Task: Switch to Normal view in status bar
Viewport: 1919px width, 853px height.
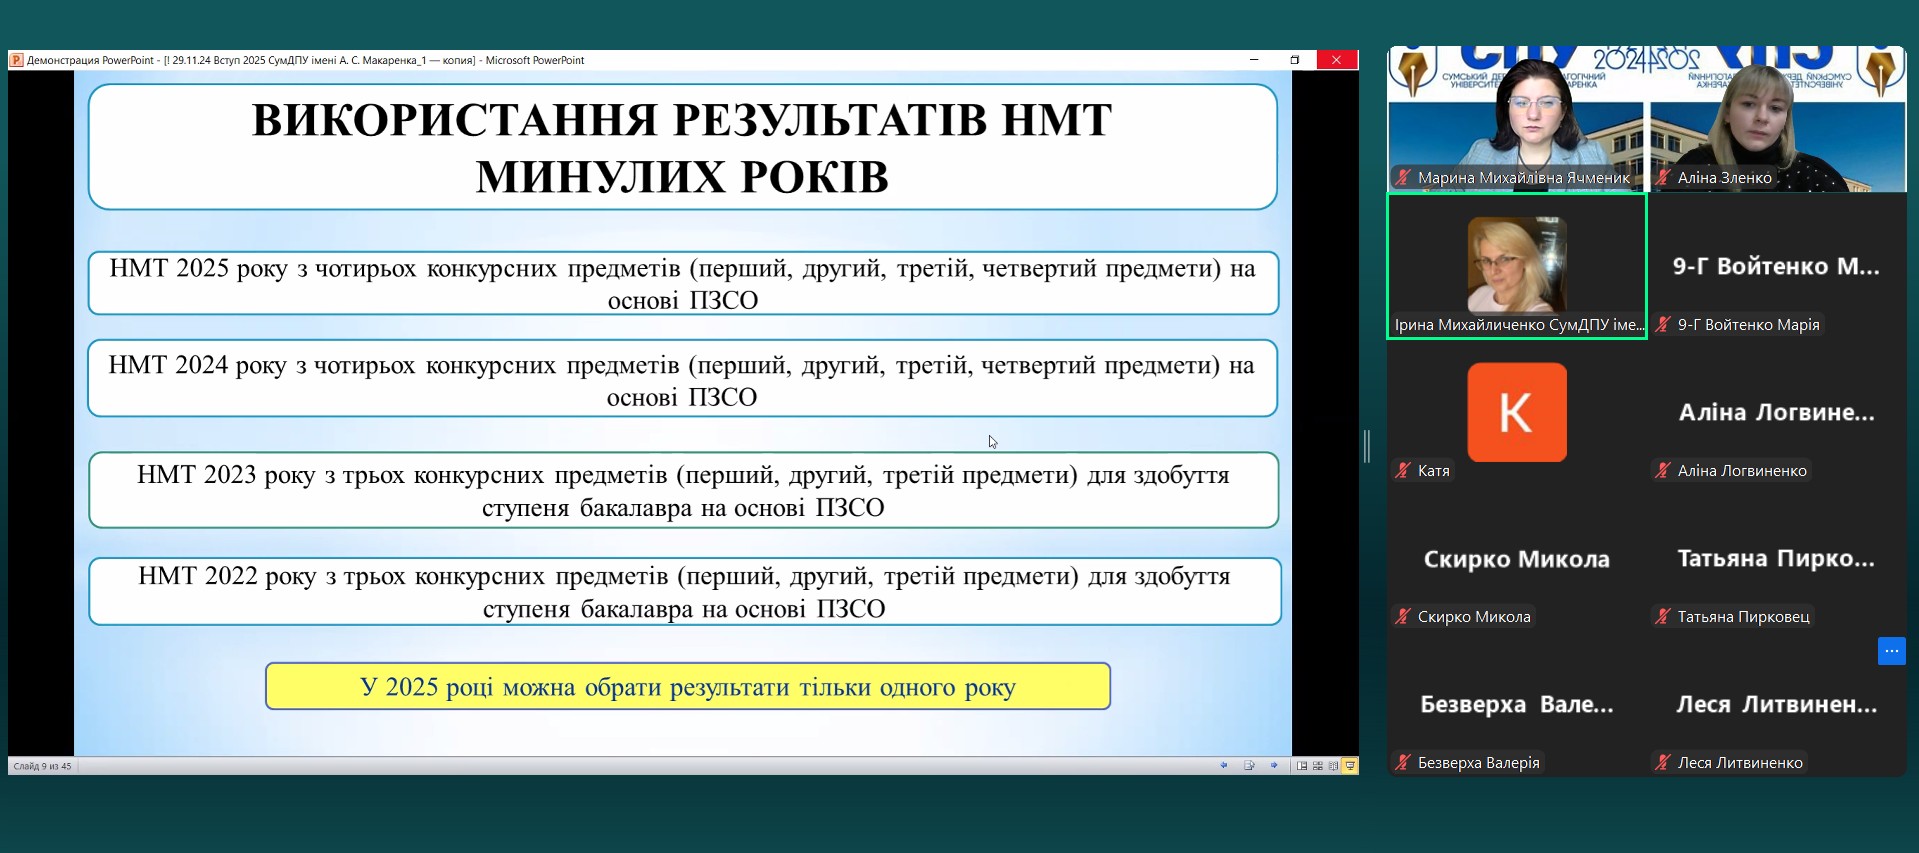Action: click(x=1302, y=766)
